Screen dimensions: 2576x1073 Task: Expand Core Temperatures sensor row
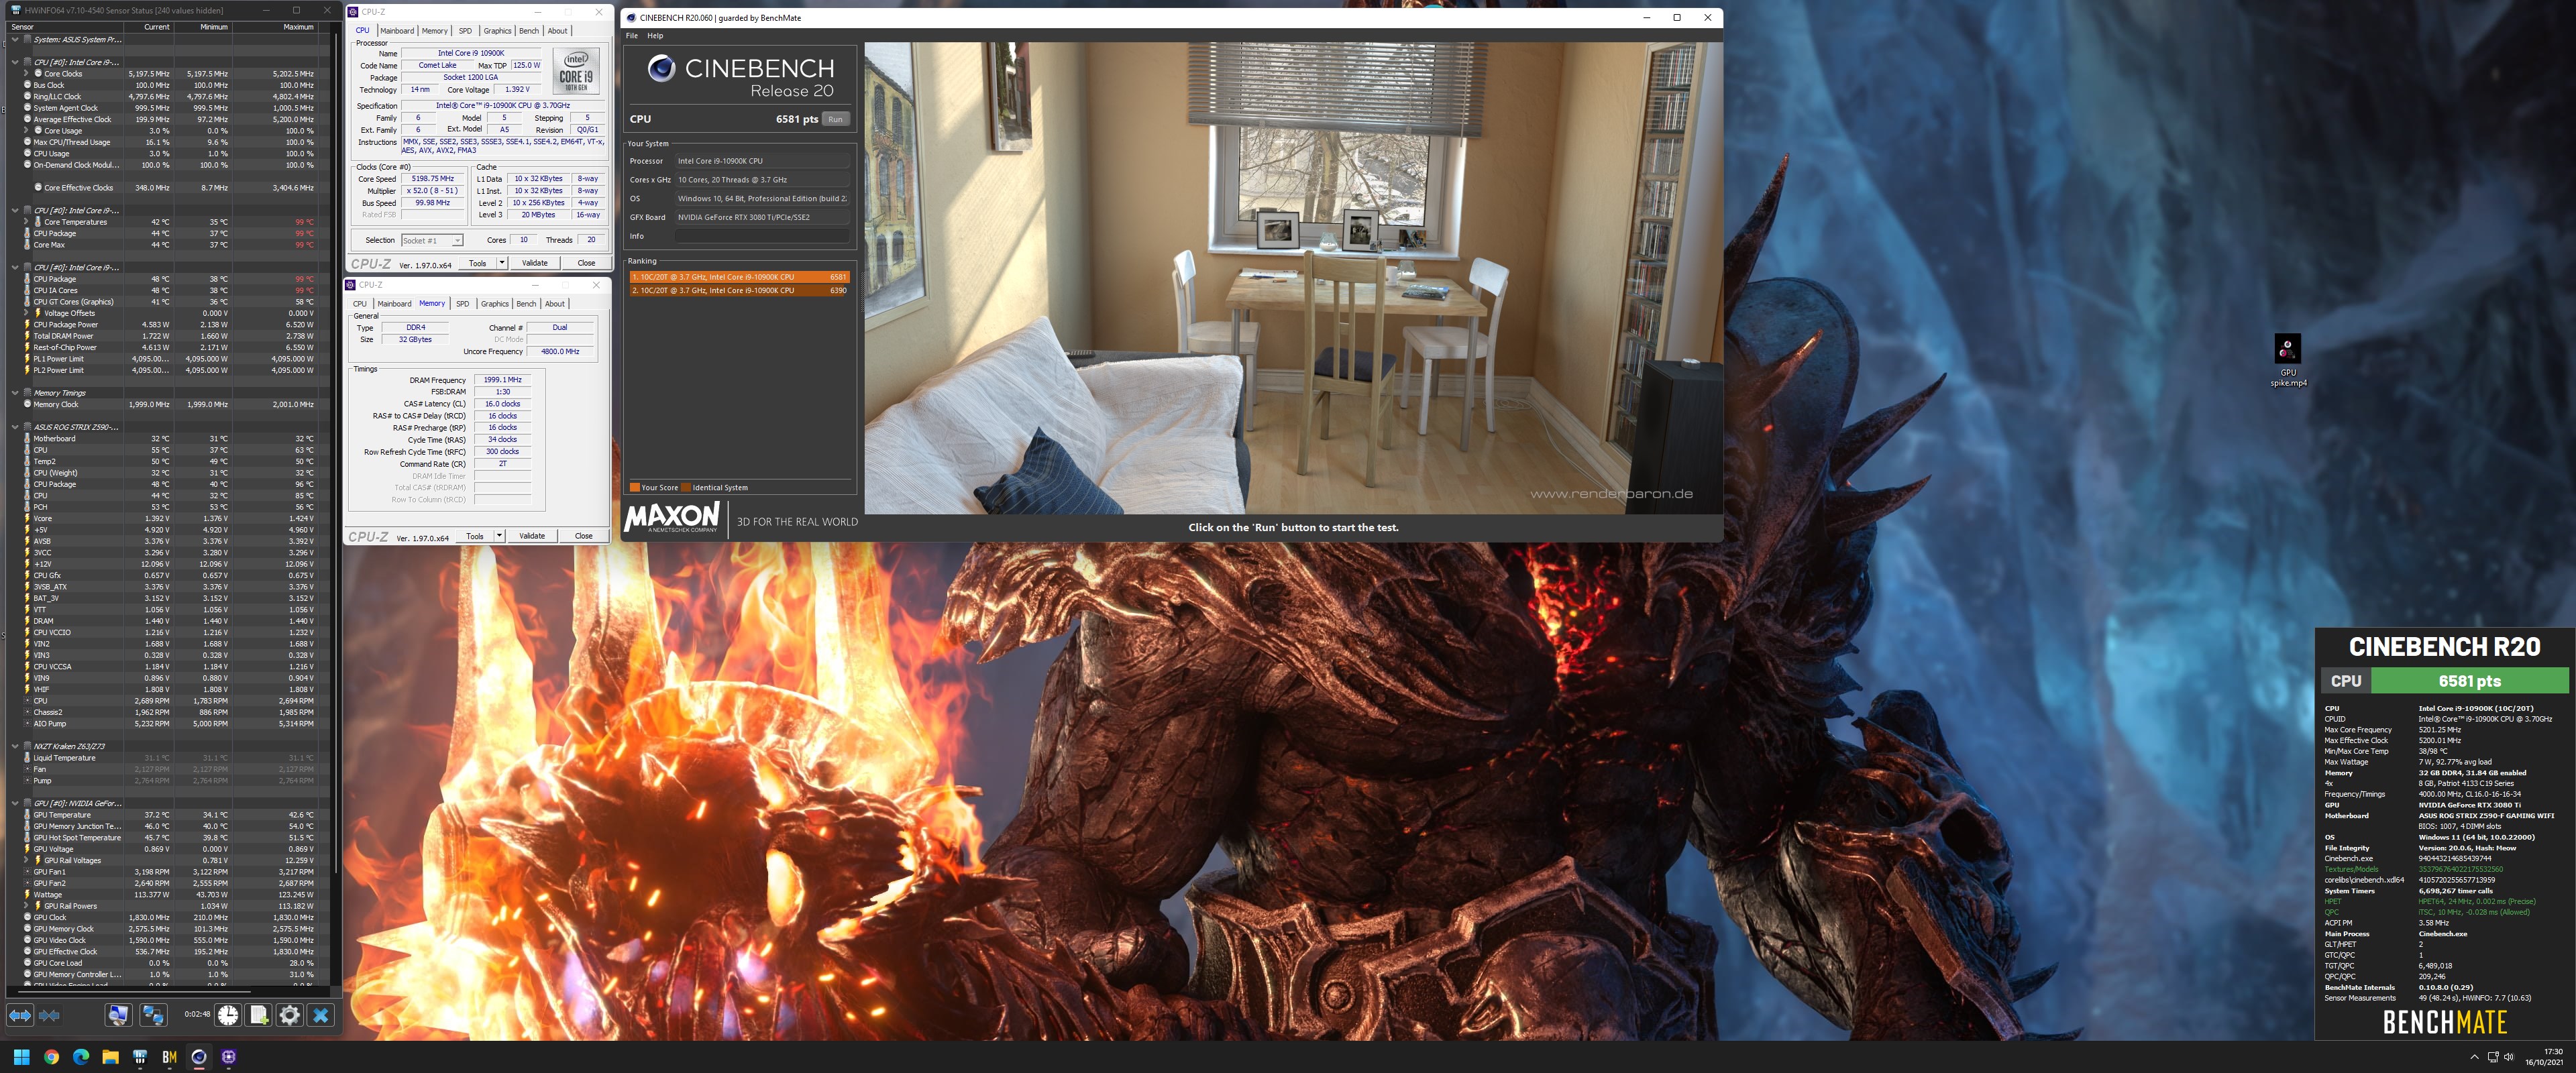[27, 222]
